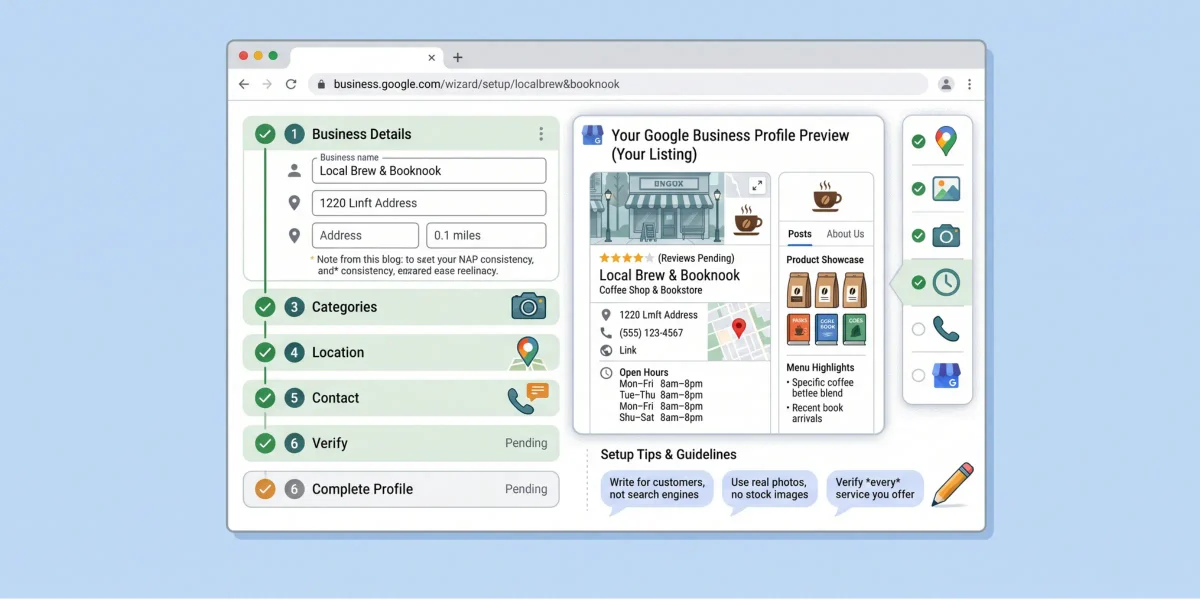Open Business Details three-dot options
The width and height of the screenshot is (1200, 600).
click(541, 134)
